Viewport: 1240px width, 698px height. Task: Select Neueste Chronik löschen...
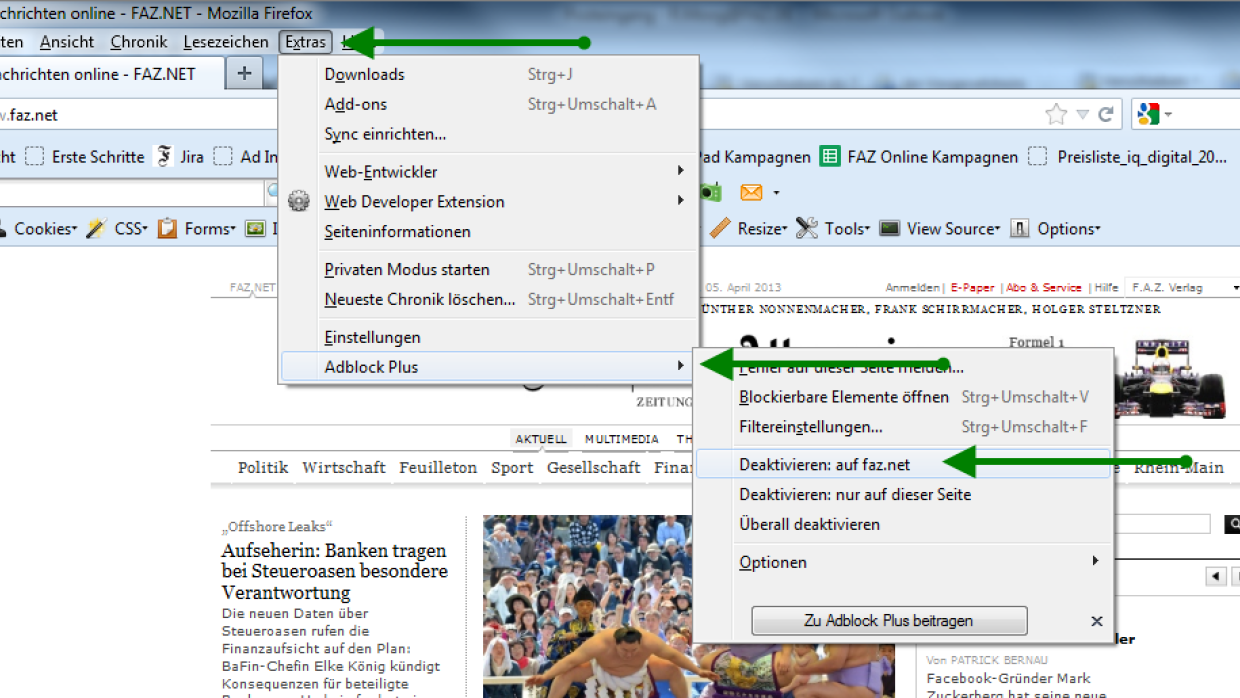click(x=489, y=299)
